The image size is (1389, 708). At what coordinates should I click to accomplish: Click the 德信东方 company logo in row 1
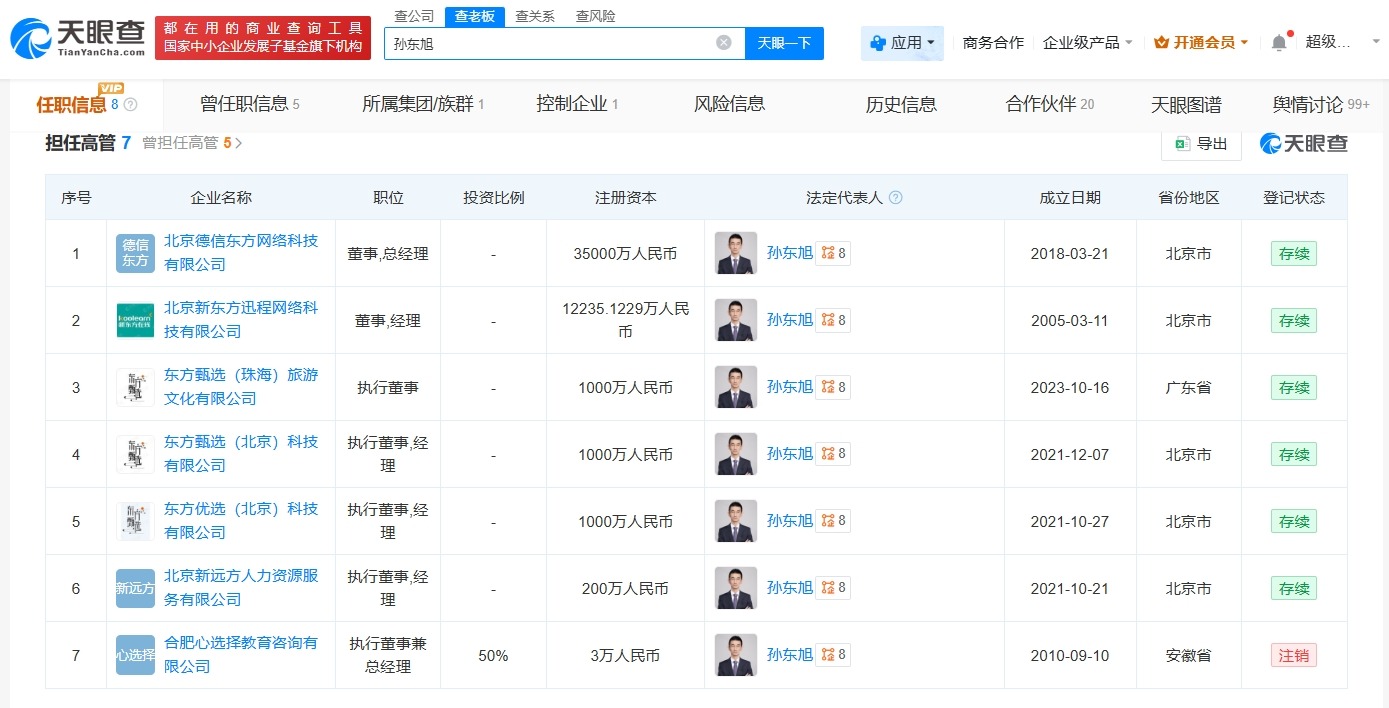[x=135, y=253]
